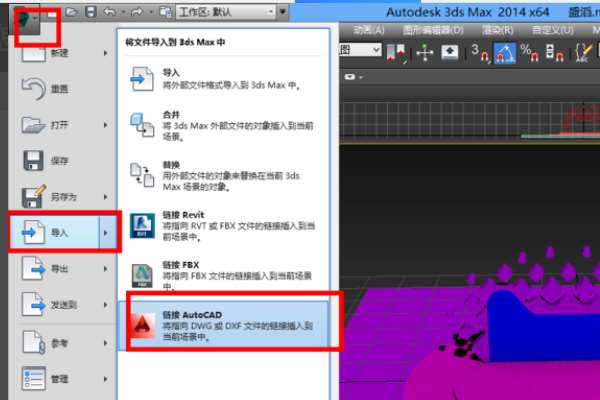Choose 合并 to merge 3ds Max objects
The height and width of the screenshot is (400, 600).
click(x=224, y=125)
